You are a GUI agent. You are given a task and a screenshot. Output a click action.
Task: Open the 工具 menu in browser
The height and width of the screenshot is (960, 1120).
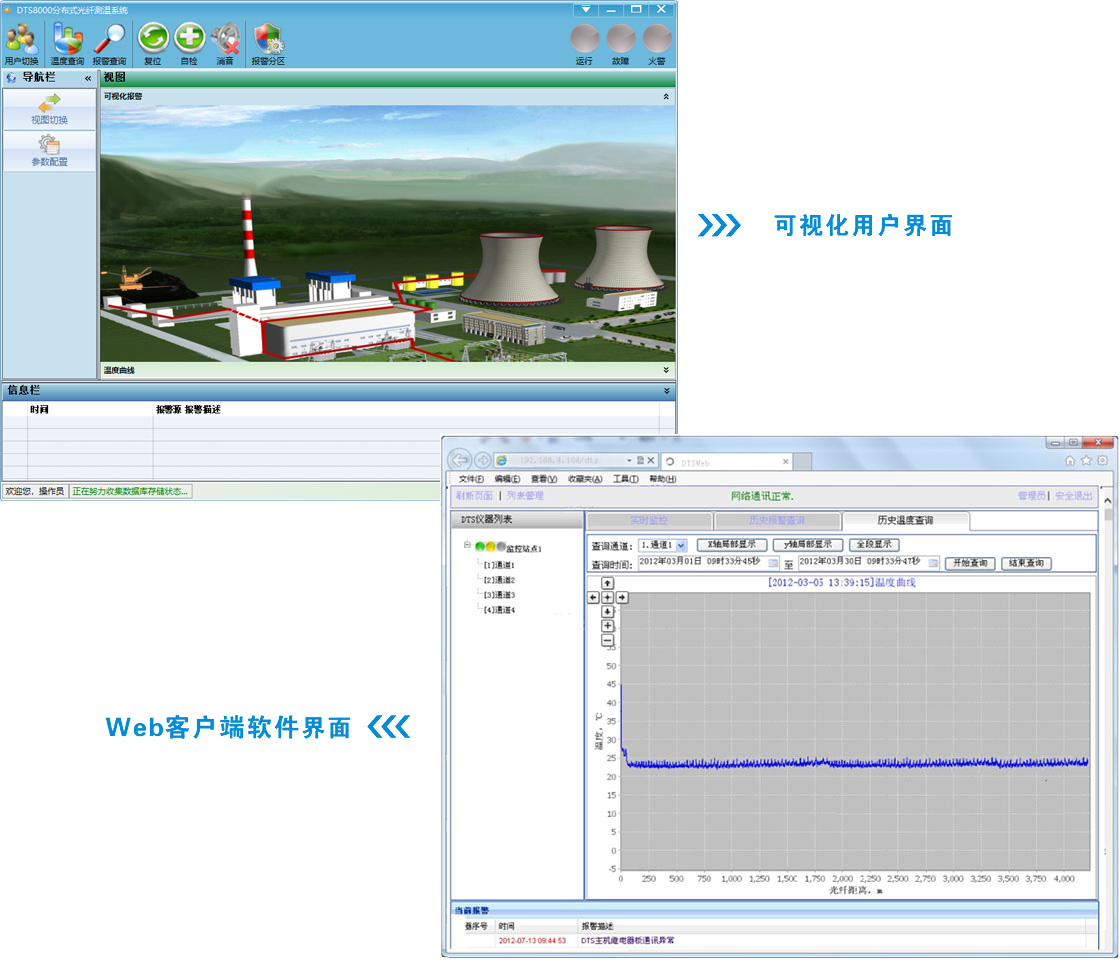tap(625, 480)
